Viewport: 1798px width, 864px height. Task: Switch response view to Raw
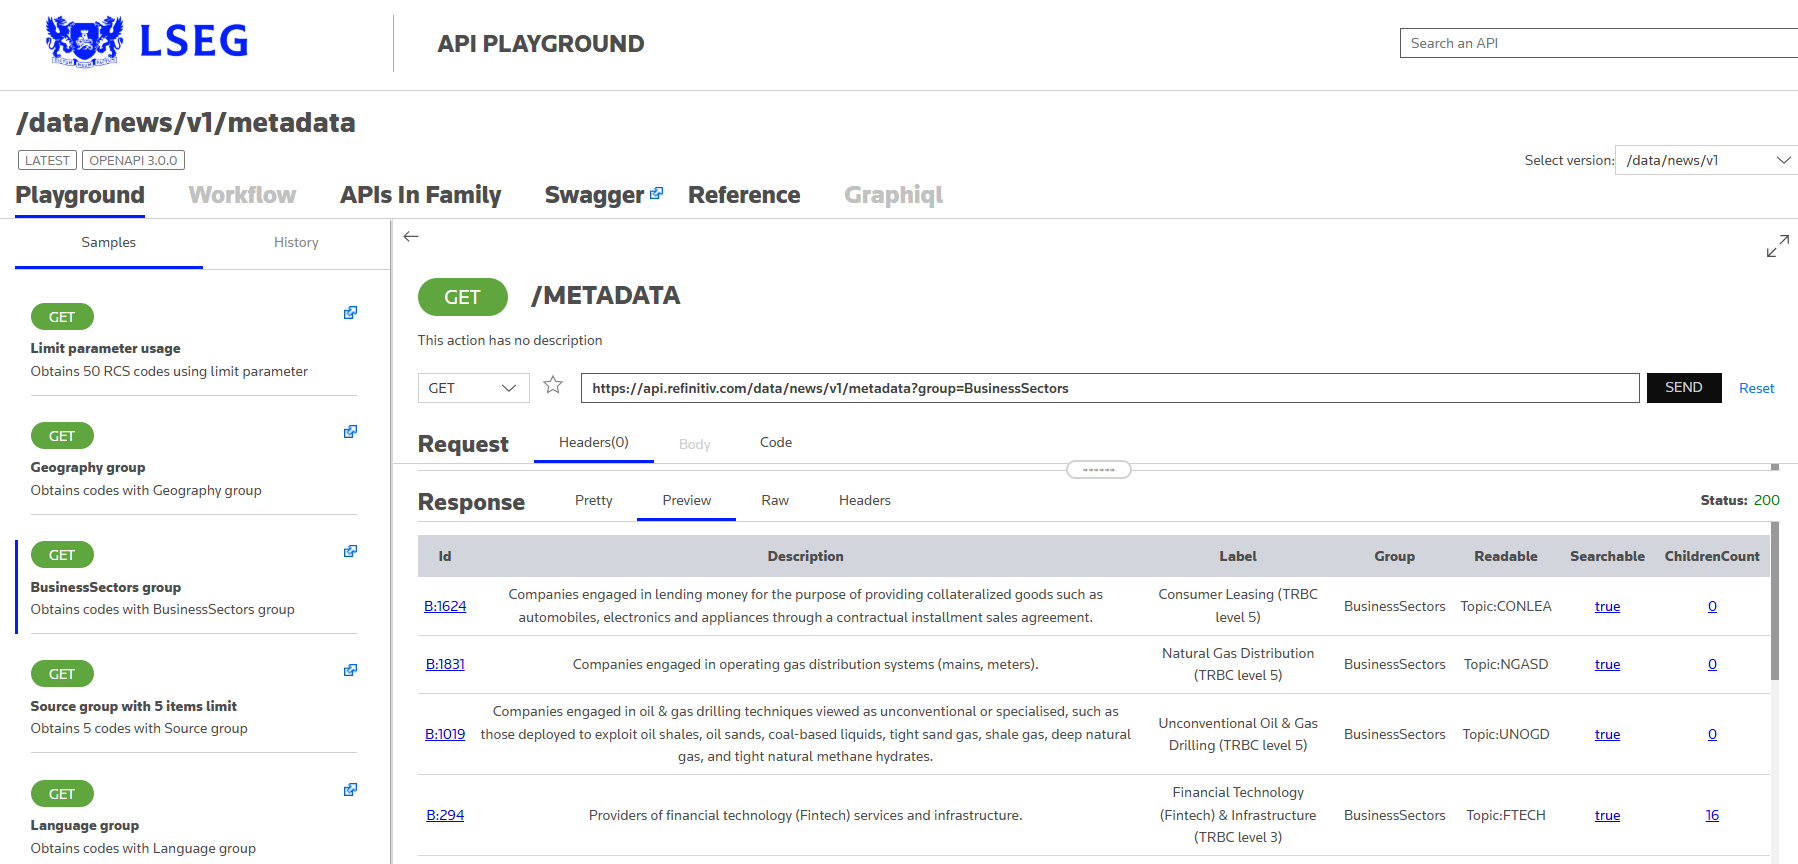[775, 500]
